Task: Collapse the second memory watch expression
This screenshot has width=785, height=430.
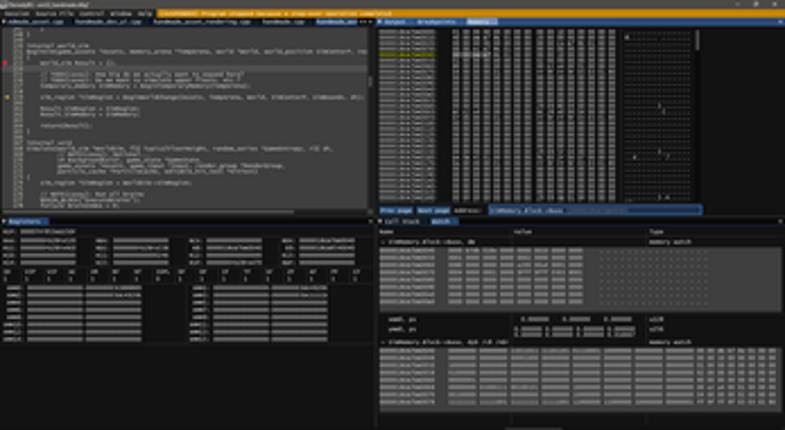Action: (x=384, y=342)
